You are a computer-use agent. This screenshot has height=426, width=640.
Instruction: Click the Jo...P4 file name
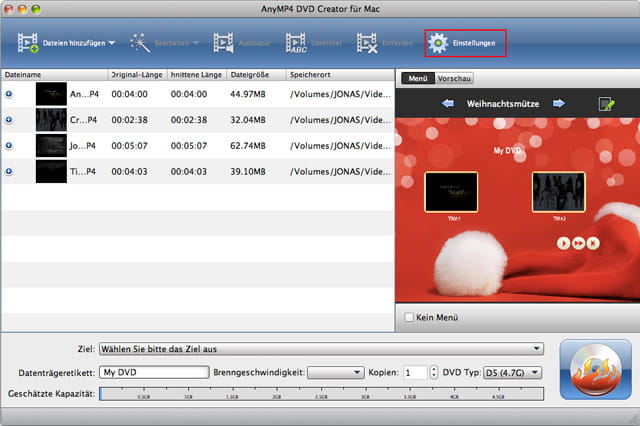coord(83,145)
